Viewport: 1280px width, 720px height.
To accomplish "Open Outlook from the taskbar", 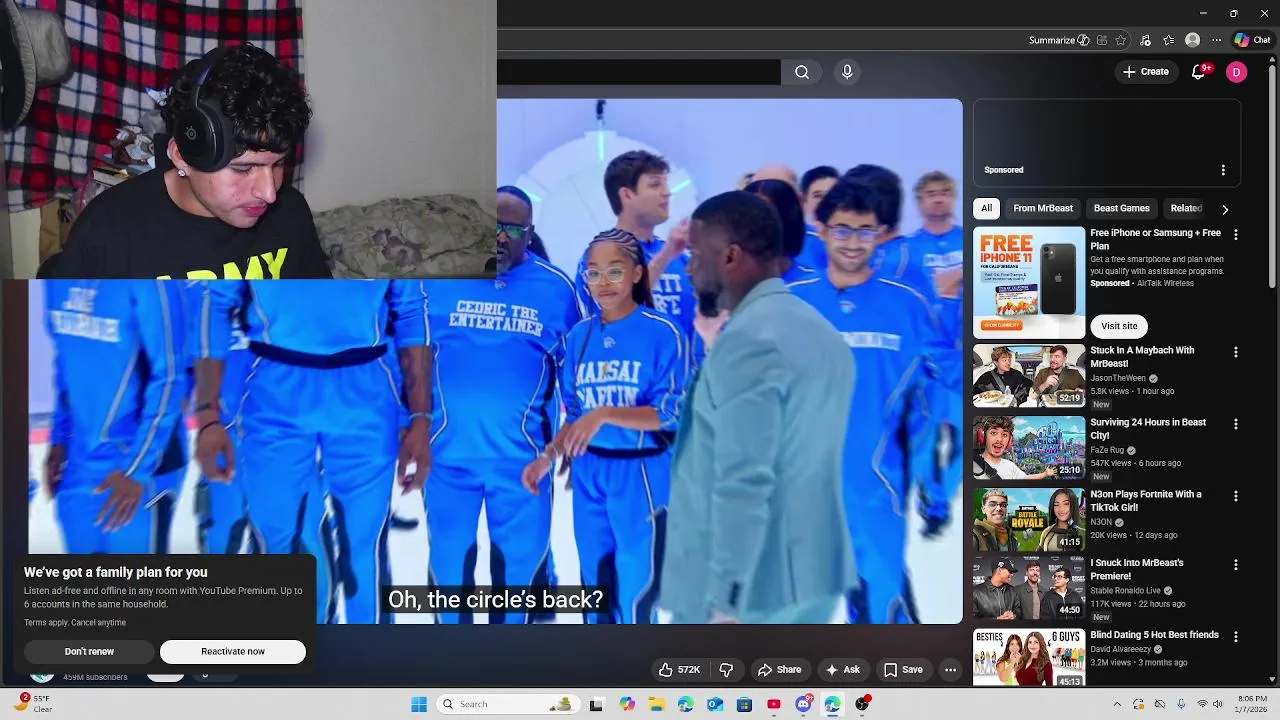I will 715,704.
